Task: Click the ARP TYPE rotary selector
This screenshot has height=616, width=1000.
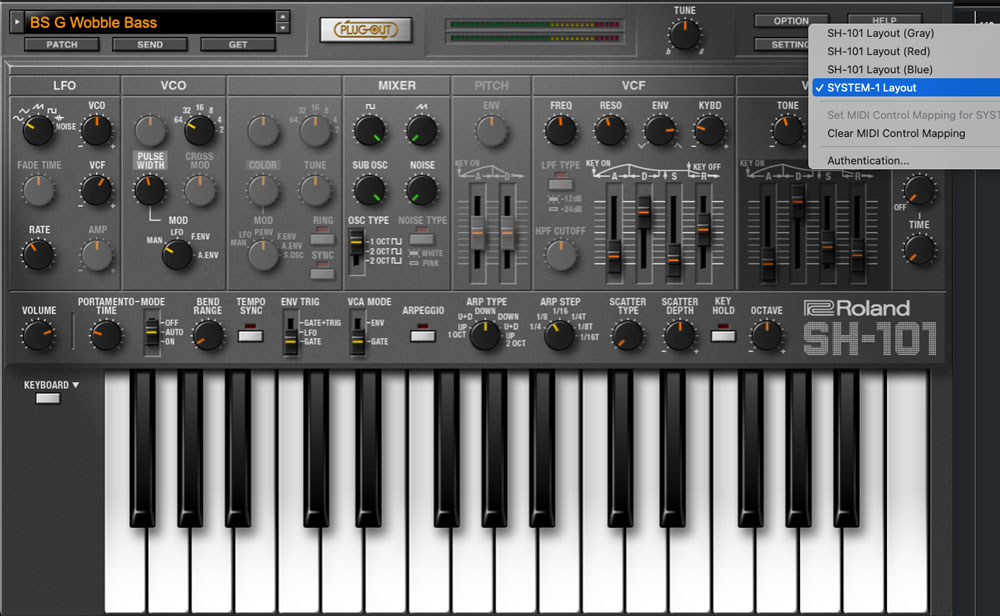Action: [x=485, y=336]
